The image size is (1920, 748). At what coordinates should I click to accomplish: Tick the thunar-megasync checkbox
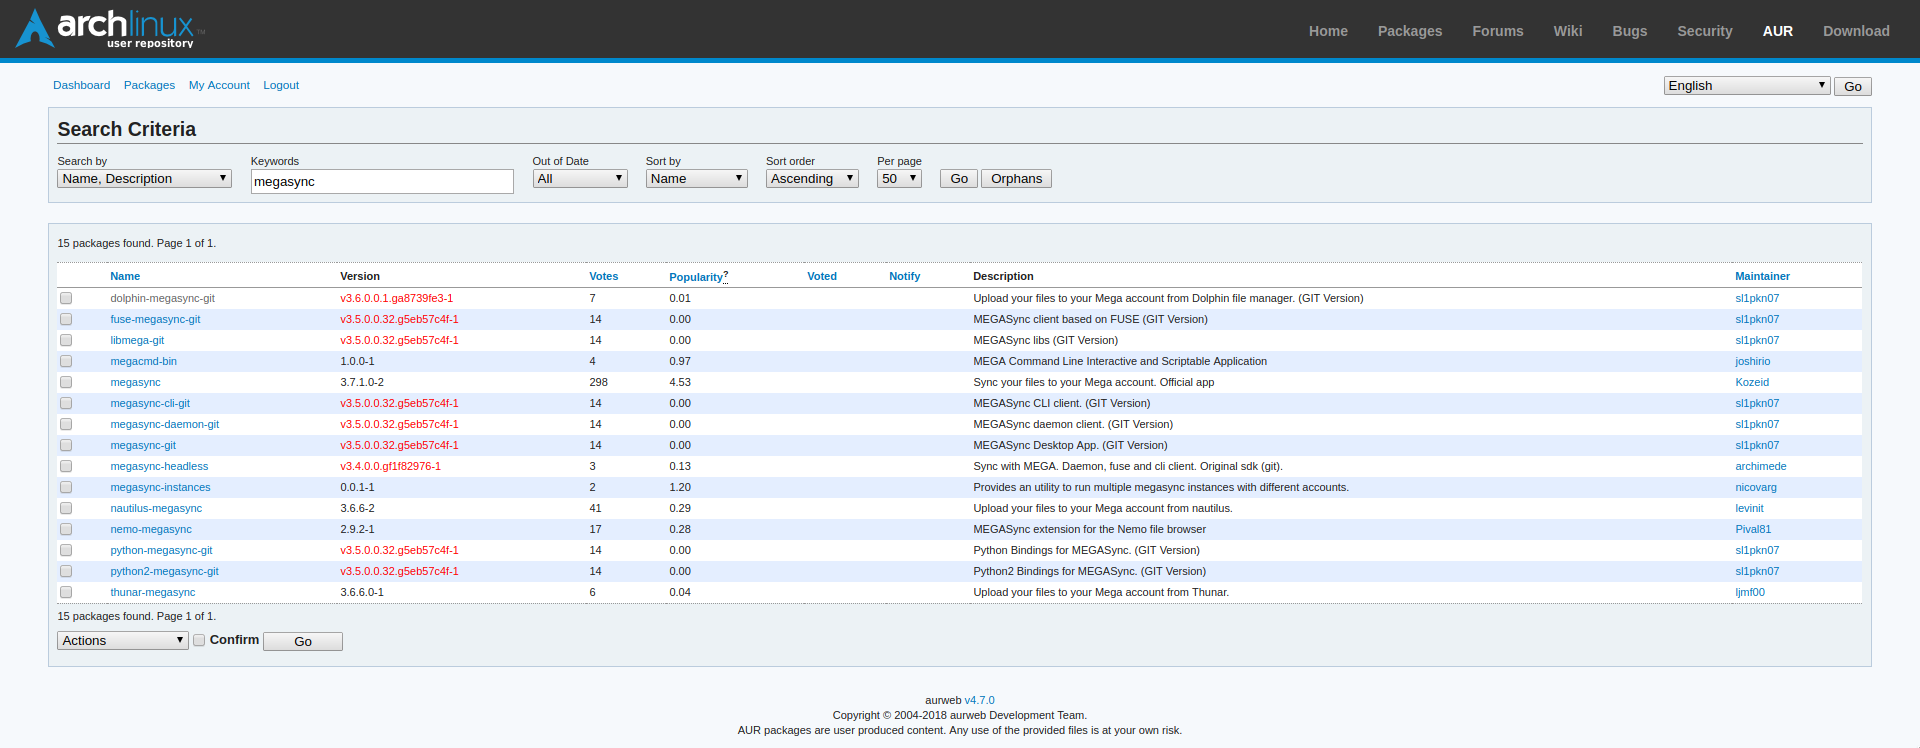[x=66, y=592]
